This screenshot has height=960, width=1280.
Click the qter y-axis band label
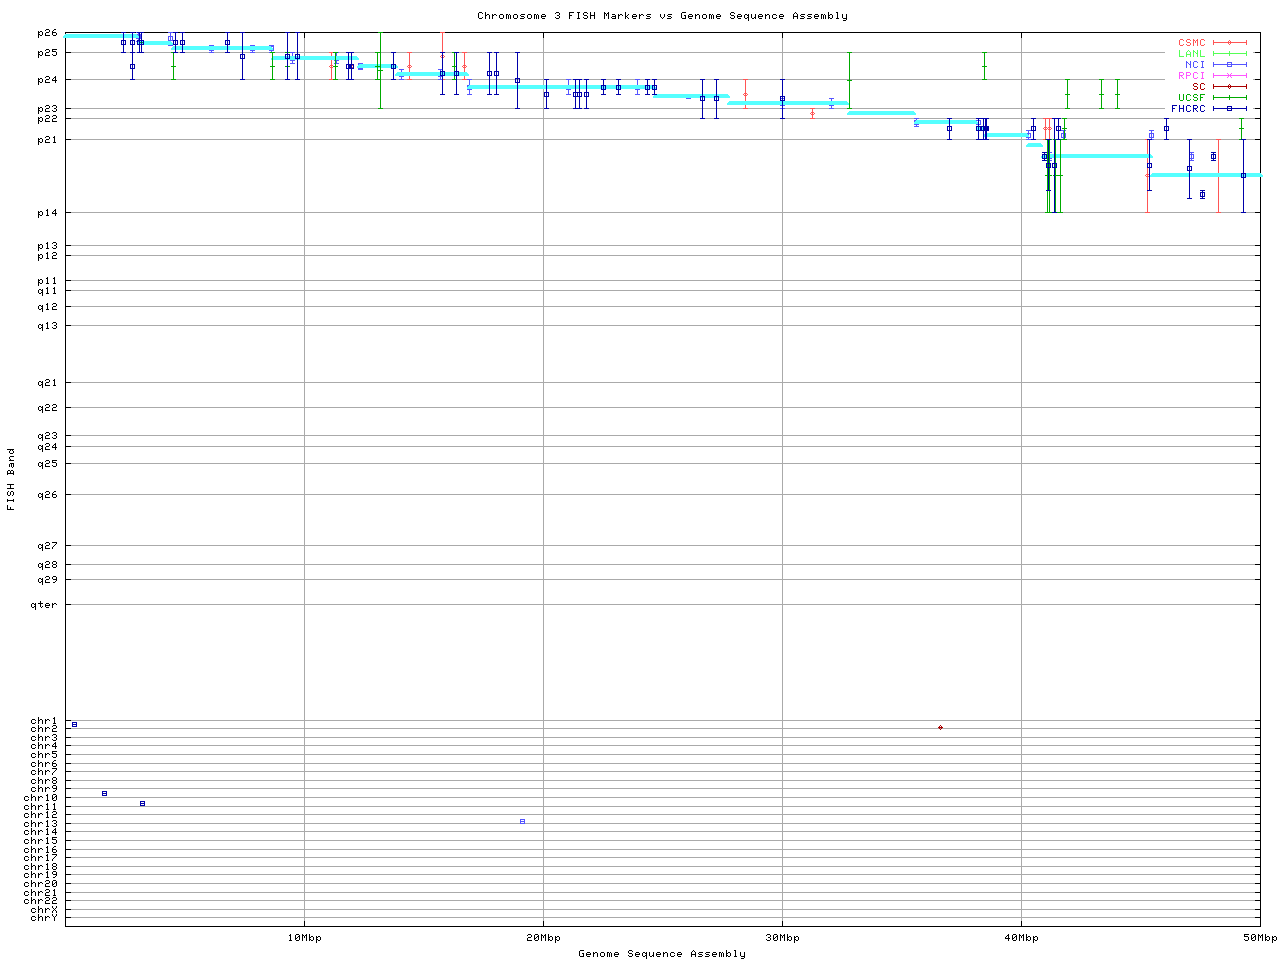point(44,605)
